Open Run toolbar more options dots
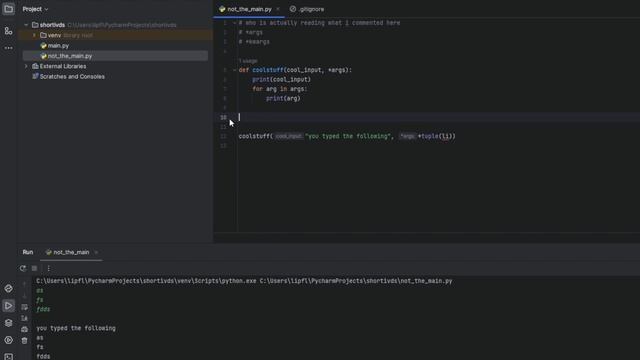640x360 pixels. (49, 268)
